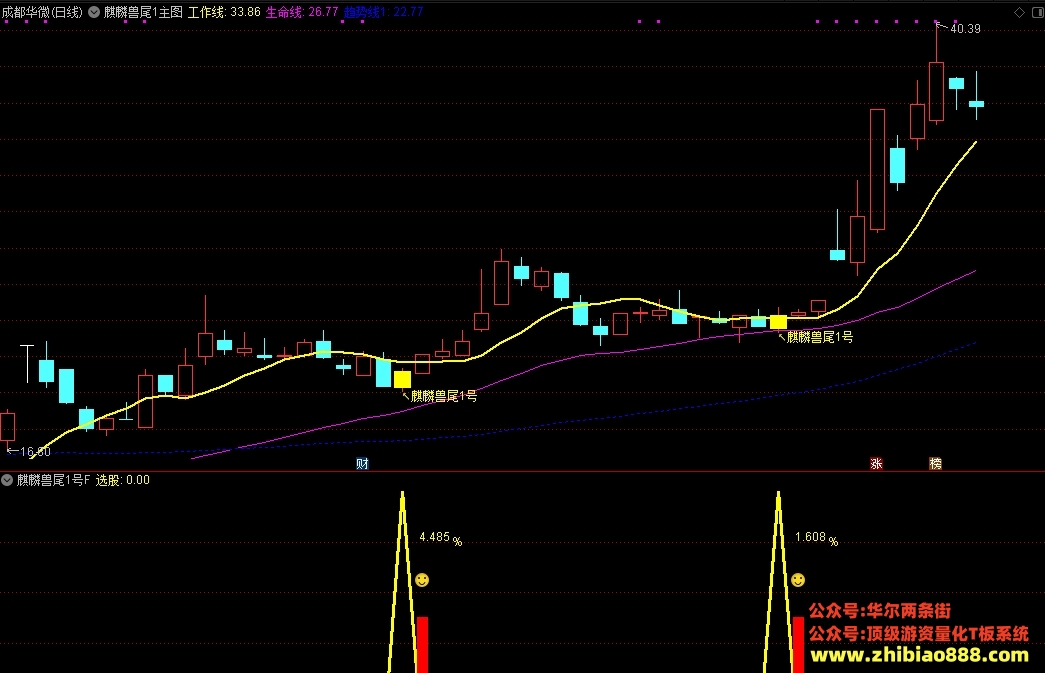Open the dropdown beside 成都华微(日线)
Screen dimensions: 1045x673
click(94, 12)
